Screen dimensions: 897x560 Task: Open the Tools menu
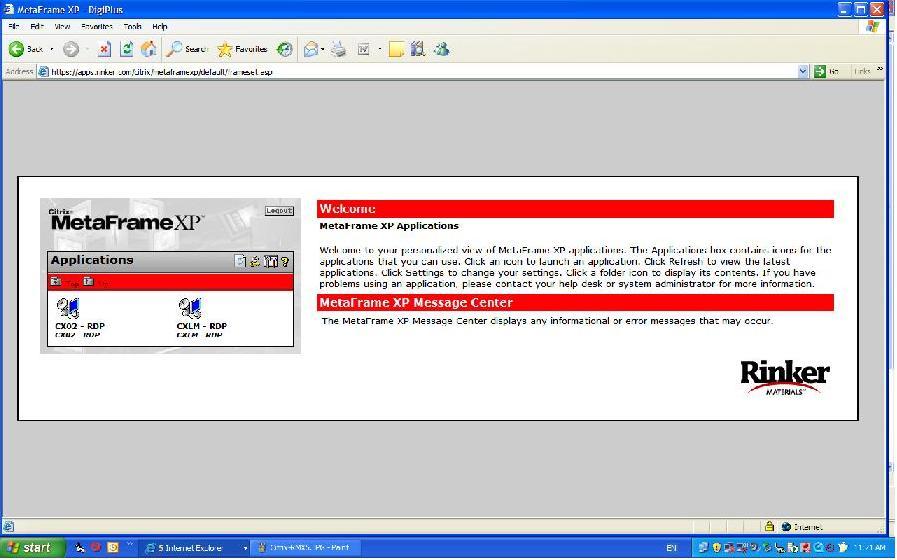[x=132, y=26]
